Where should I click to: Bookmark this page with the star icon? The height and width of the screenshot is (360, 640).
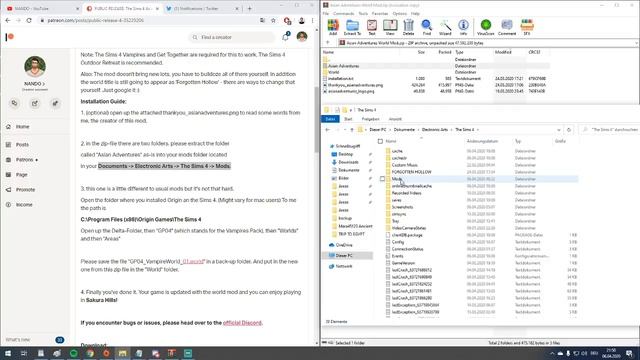click(x=273, y=20)
